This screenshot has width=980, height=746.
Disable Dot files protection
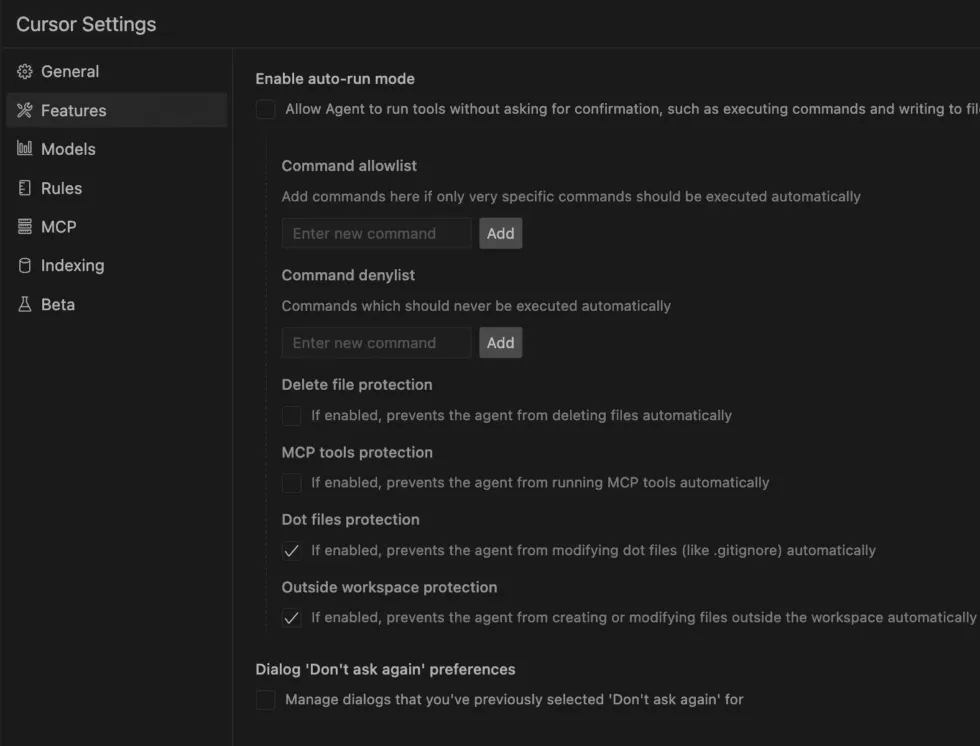291,550
